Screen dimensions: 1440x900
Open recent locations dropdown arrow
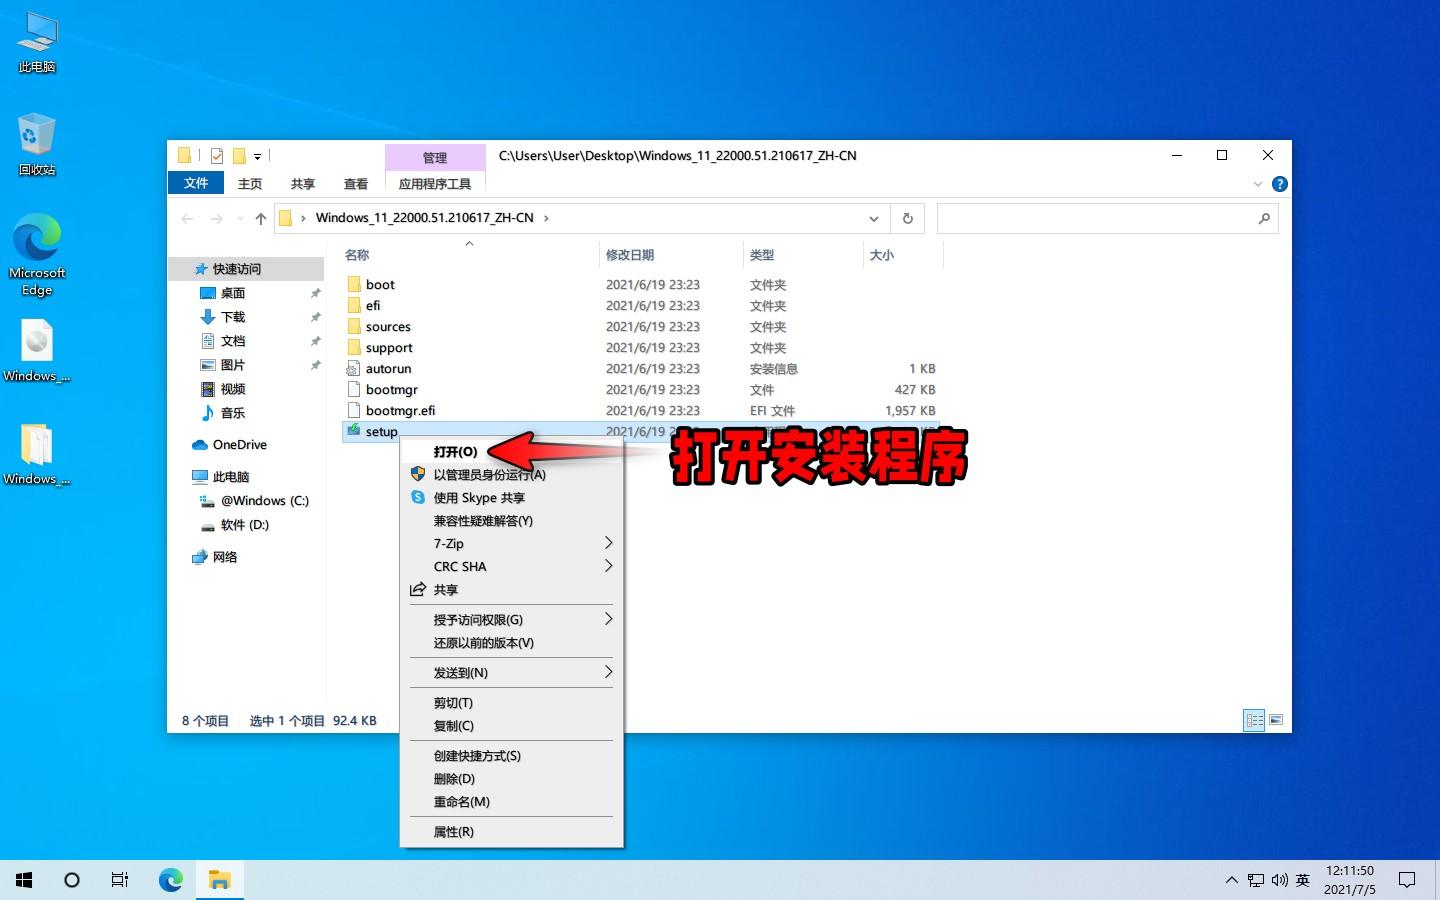coord(239,218)
